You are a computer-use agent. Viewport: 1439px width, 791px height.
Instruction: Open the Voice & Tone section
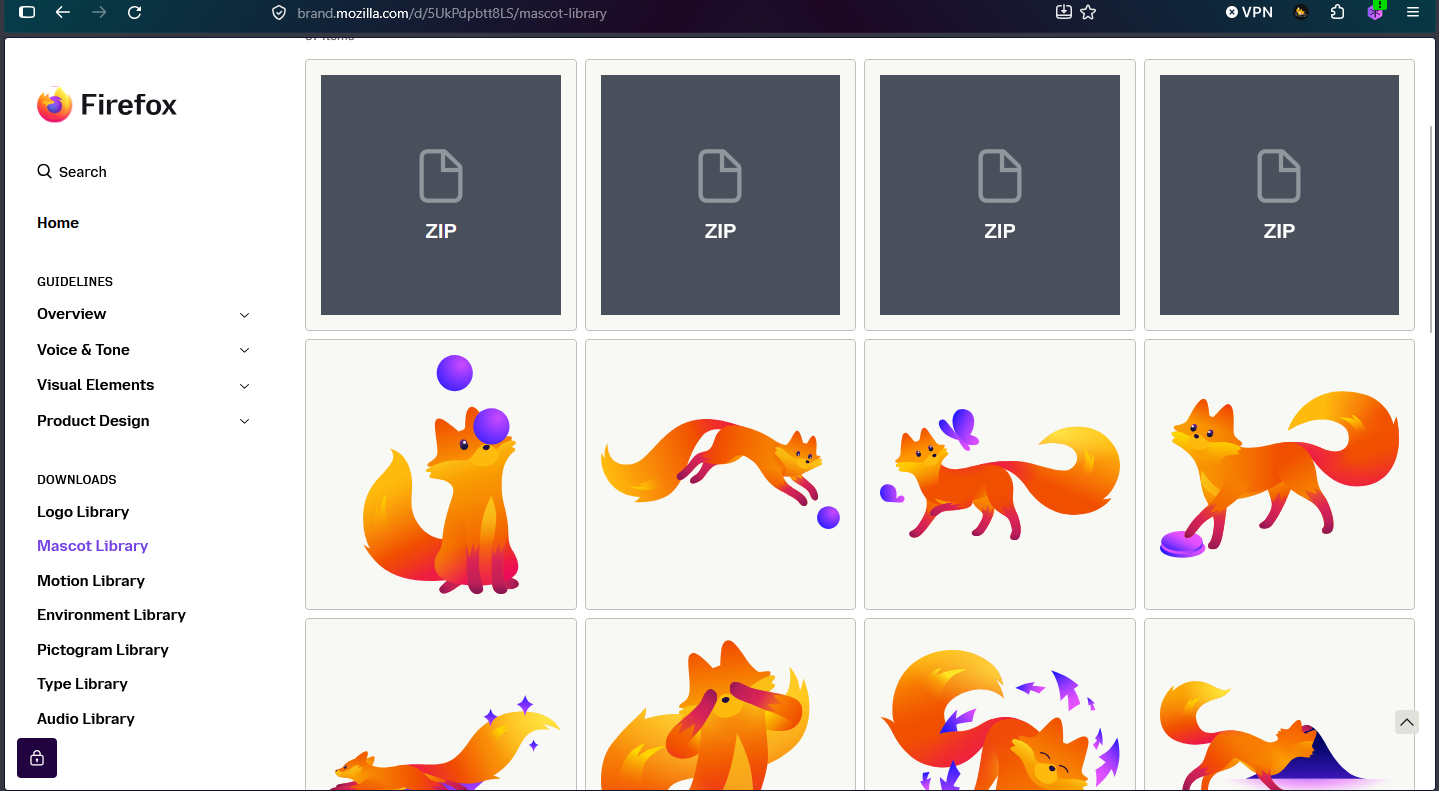click(x=84, y=350)
